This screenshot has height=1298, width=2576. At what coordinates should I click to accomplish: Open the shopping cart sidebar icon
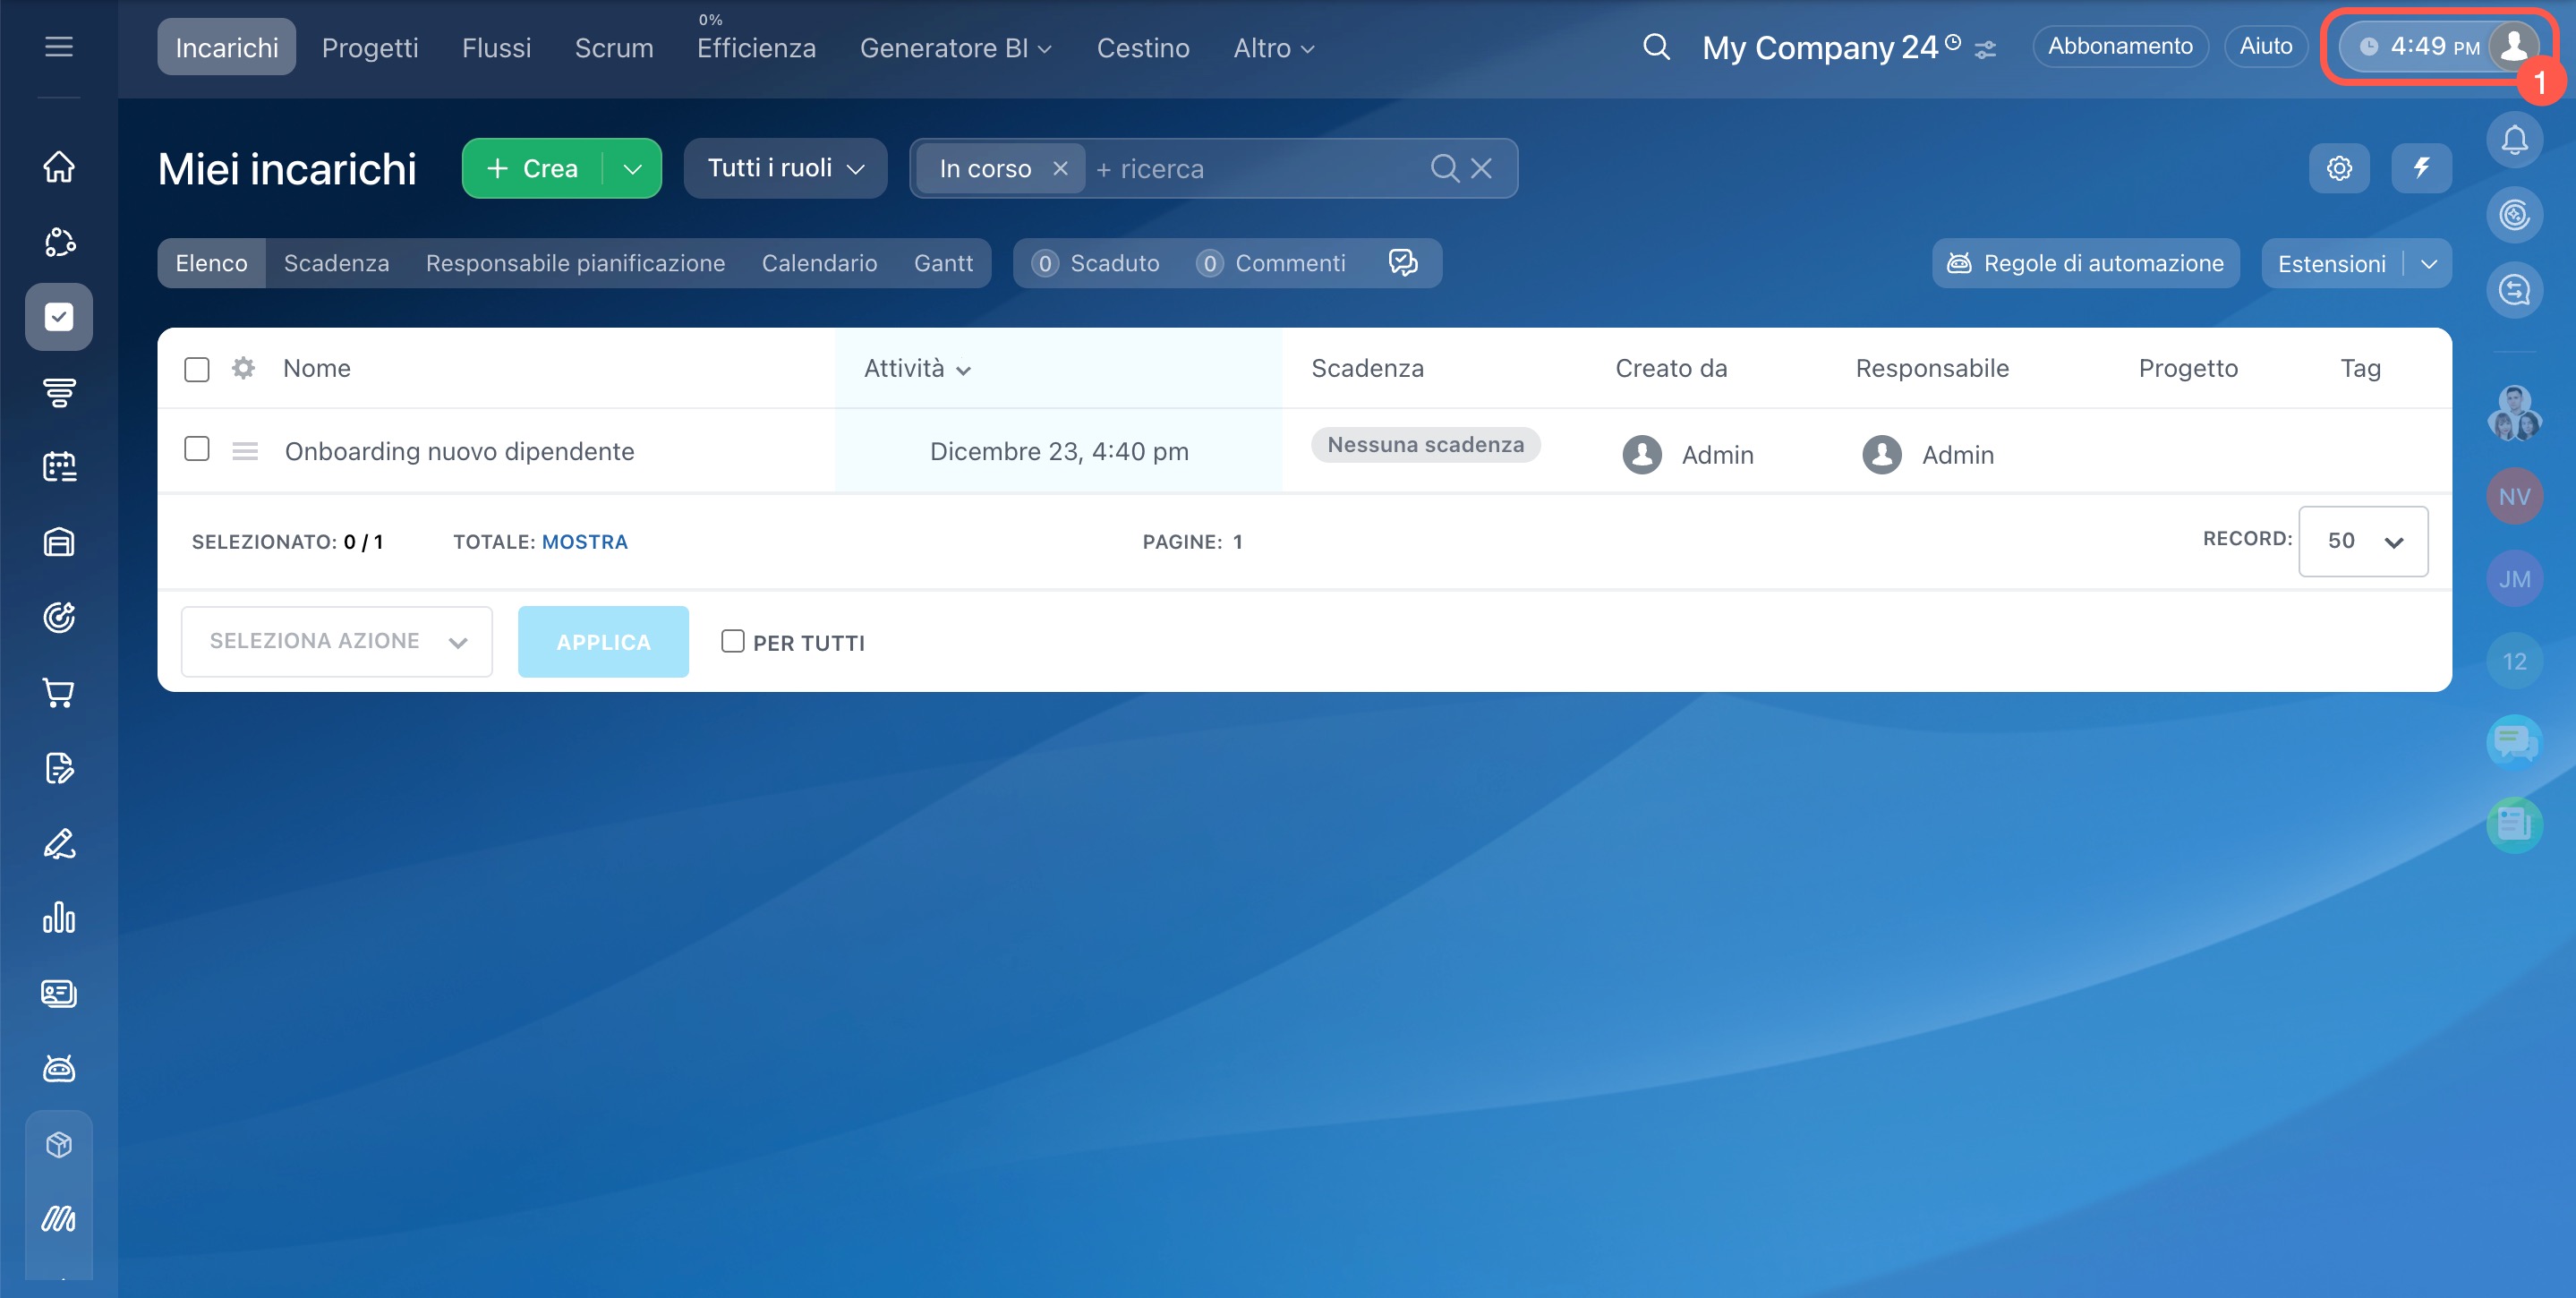(x=59, y=693)
